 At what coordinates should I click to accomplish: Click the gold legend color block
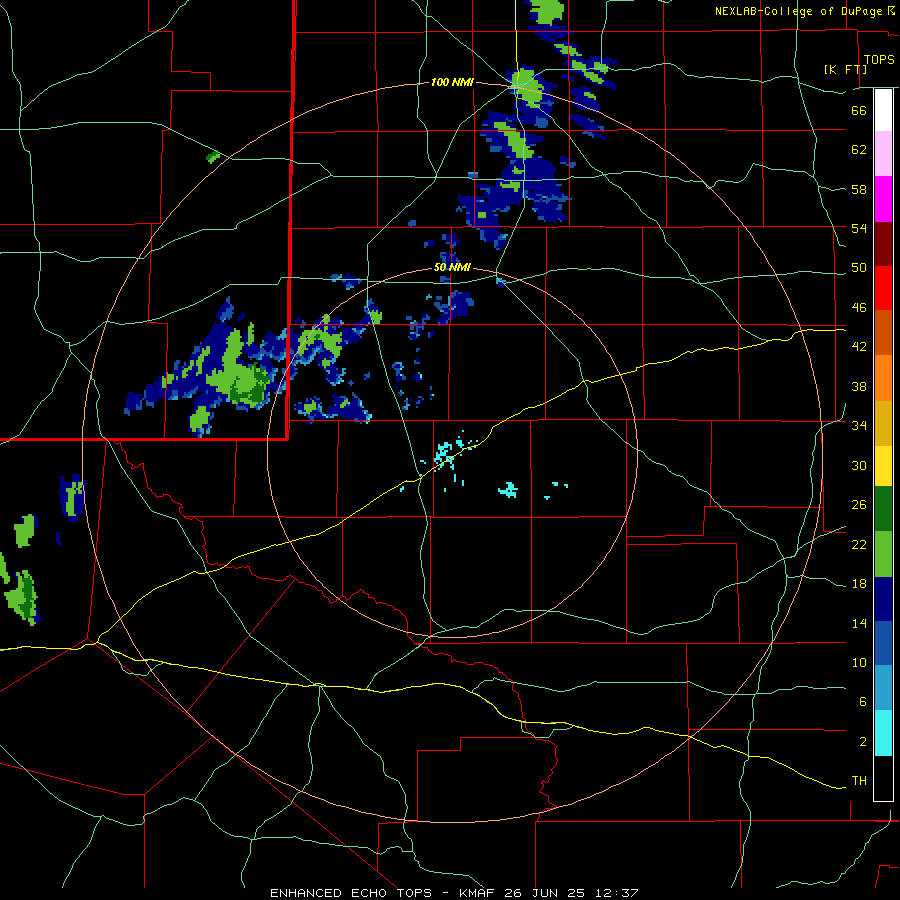883,423
